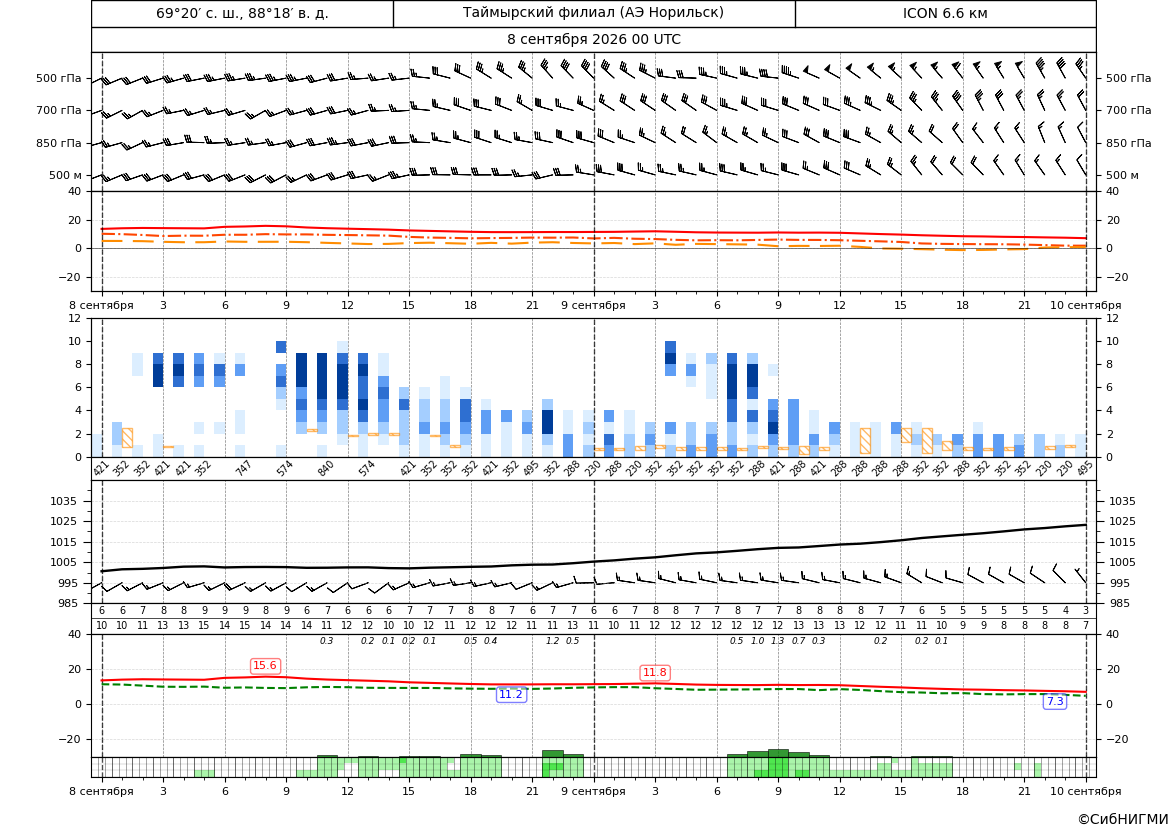Click the 8 сентября label on the bottom axis
The height and width of the screenshot is (827, 1169).
tap(101, 791)
